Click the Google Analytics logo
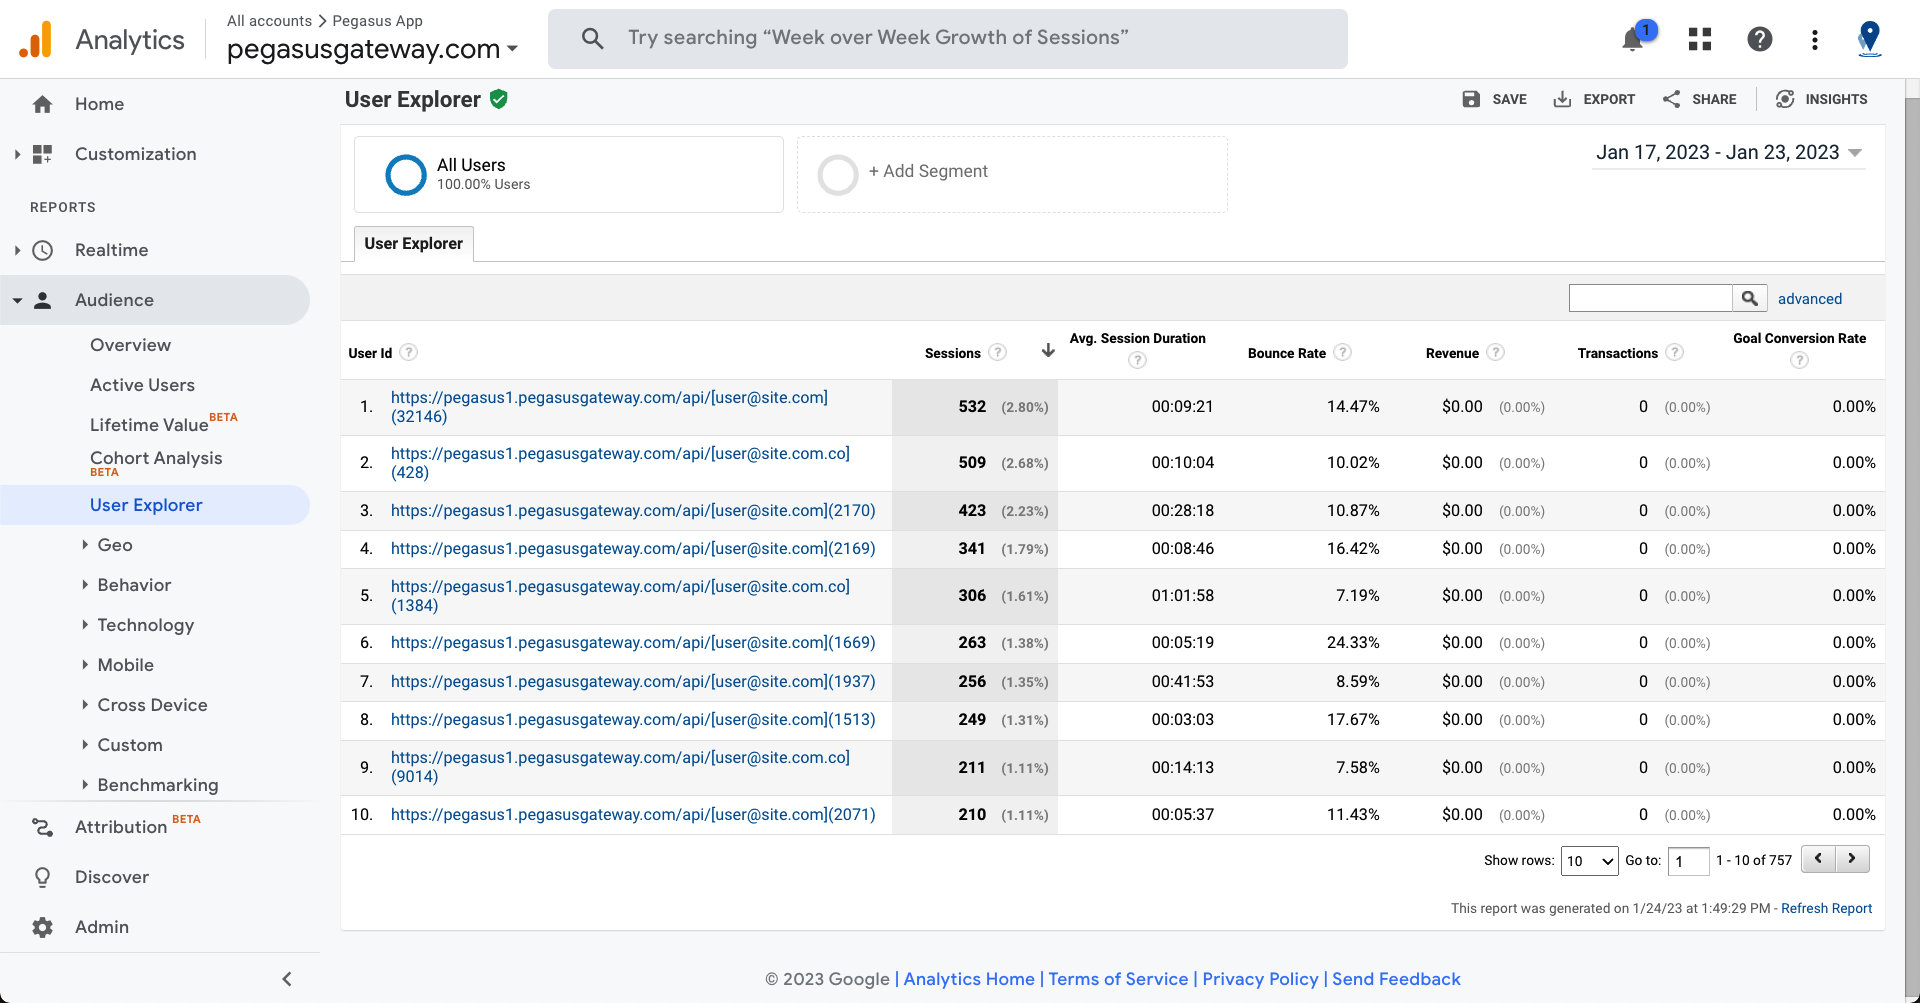The width and height of the screenshot is (1920, 1003). 36,39
